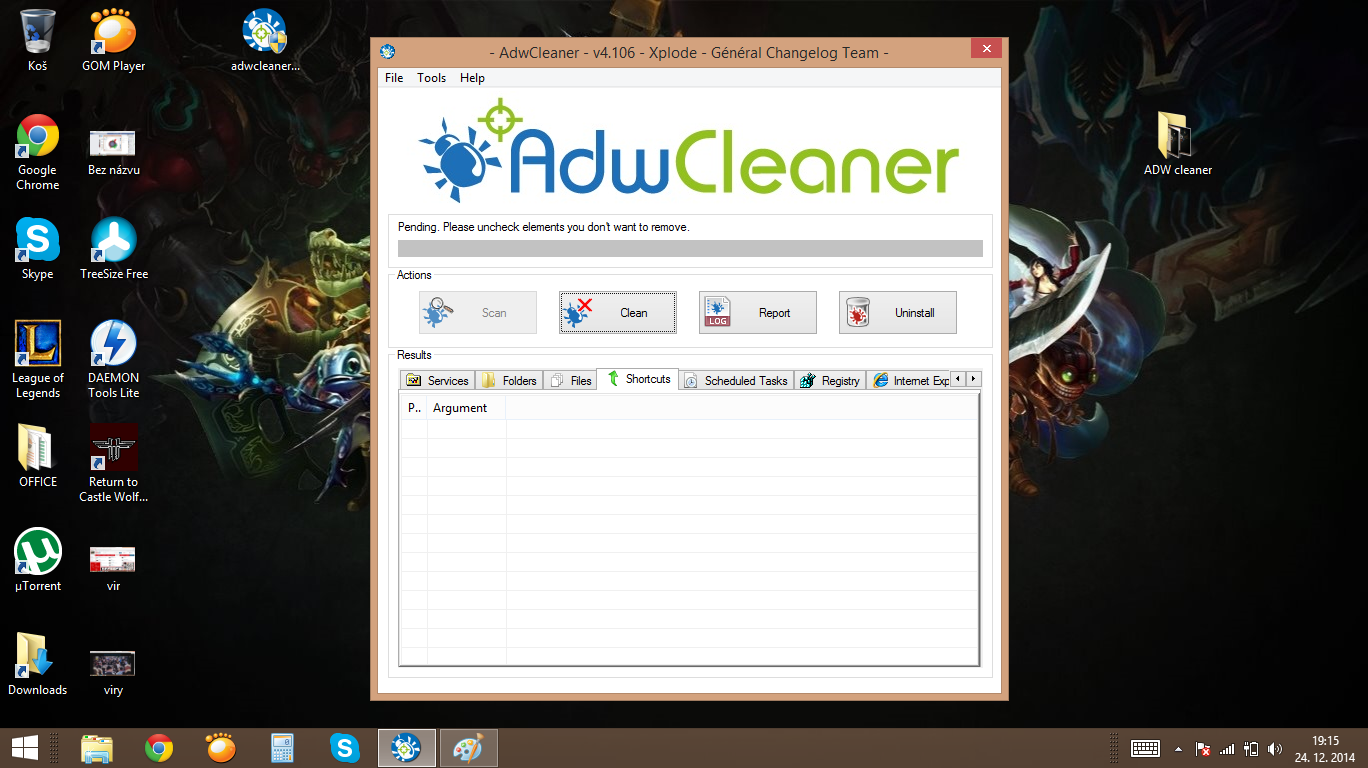Click the battery status icon in the tray
Screen dimensions: 1368x768
pos(1251,749)
